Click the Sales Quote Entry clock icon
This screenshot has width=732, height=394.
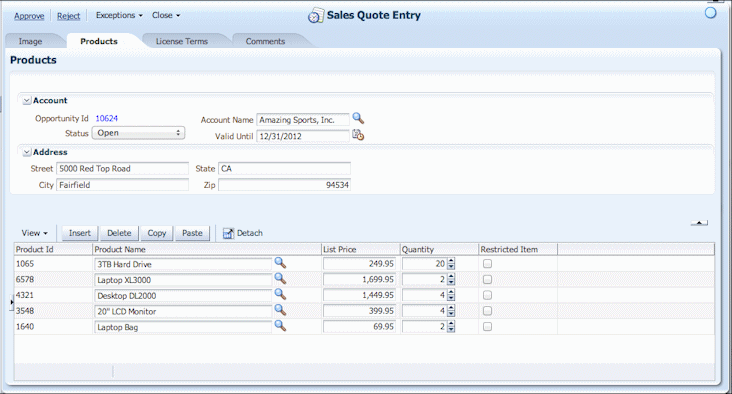click(316, 15)
